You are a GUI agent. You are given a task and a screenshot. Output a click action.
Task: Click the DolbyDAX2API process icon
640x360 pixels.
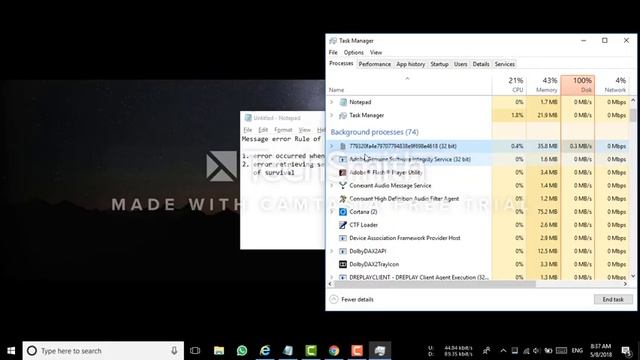[x=343, y=251]
